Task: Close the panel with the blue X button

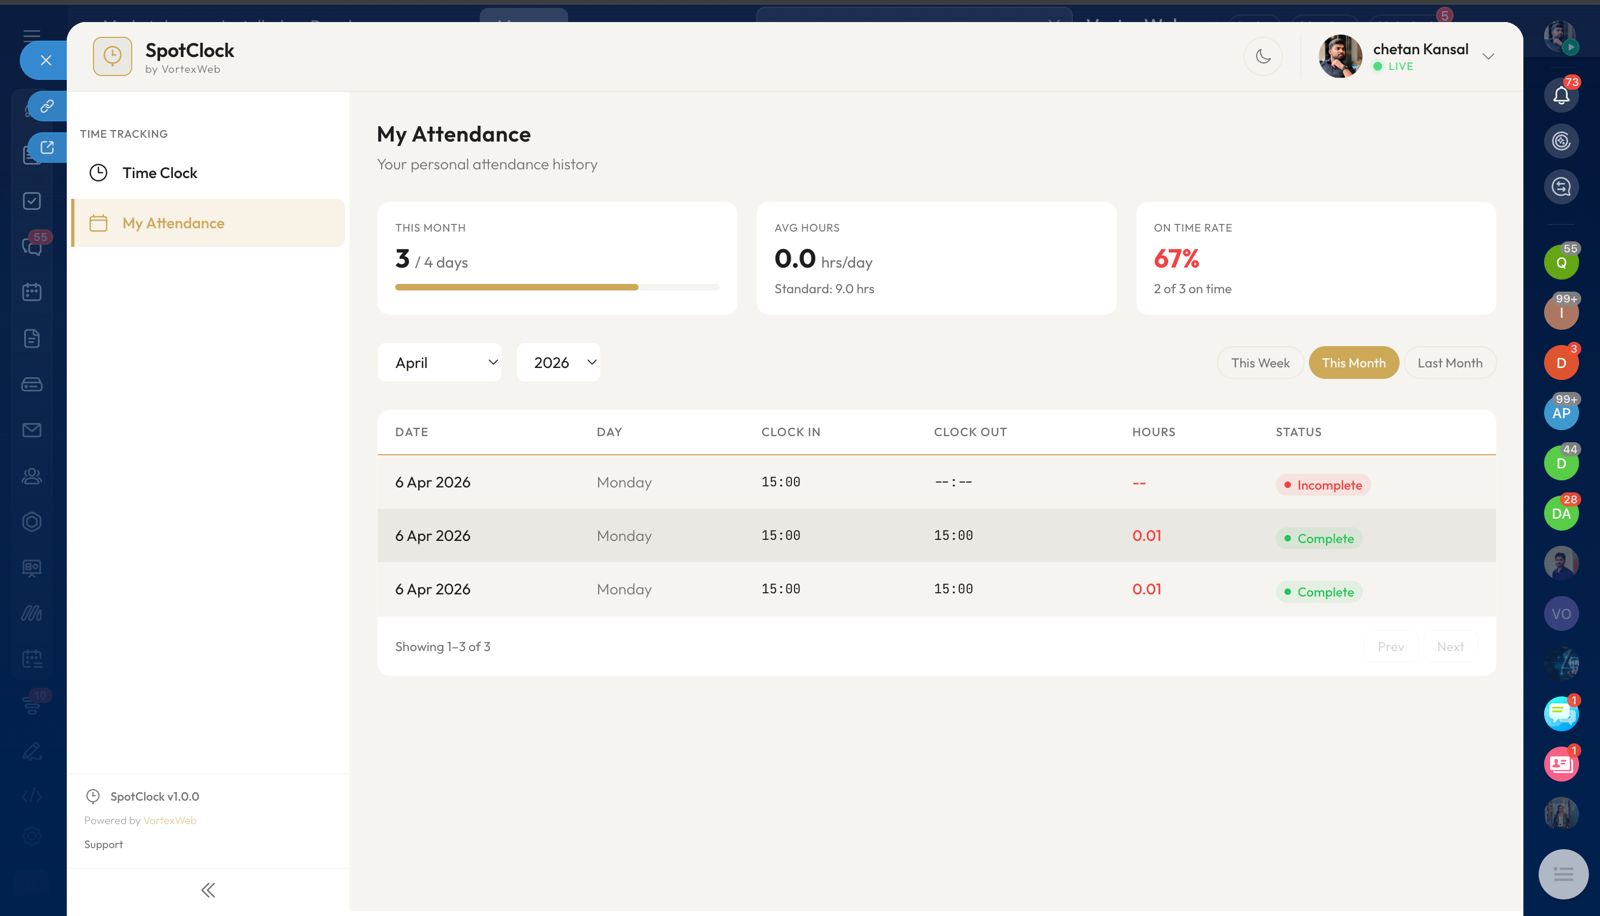Action: click(x=45, y=60)
